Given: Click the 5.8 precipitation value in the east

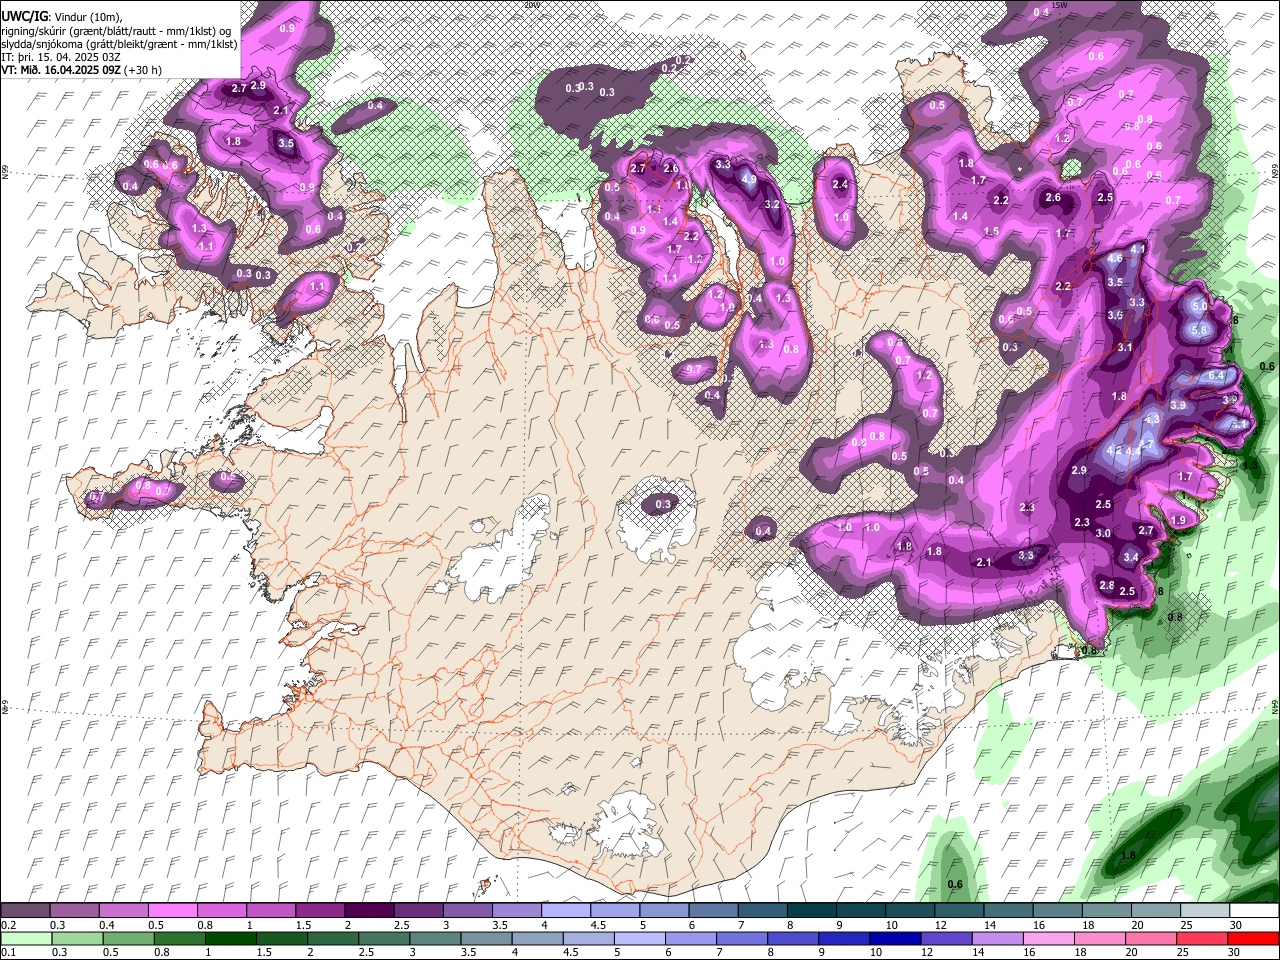Looking at the screenshot, I should click(1201, 330).
